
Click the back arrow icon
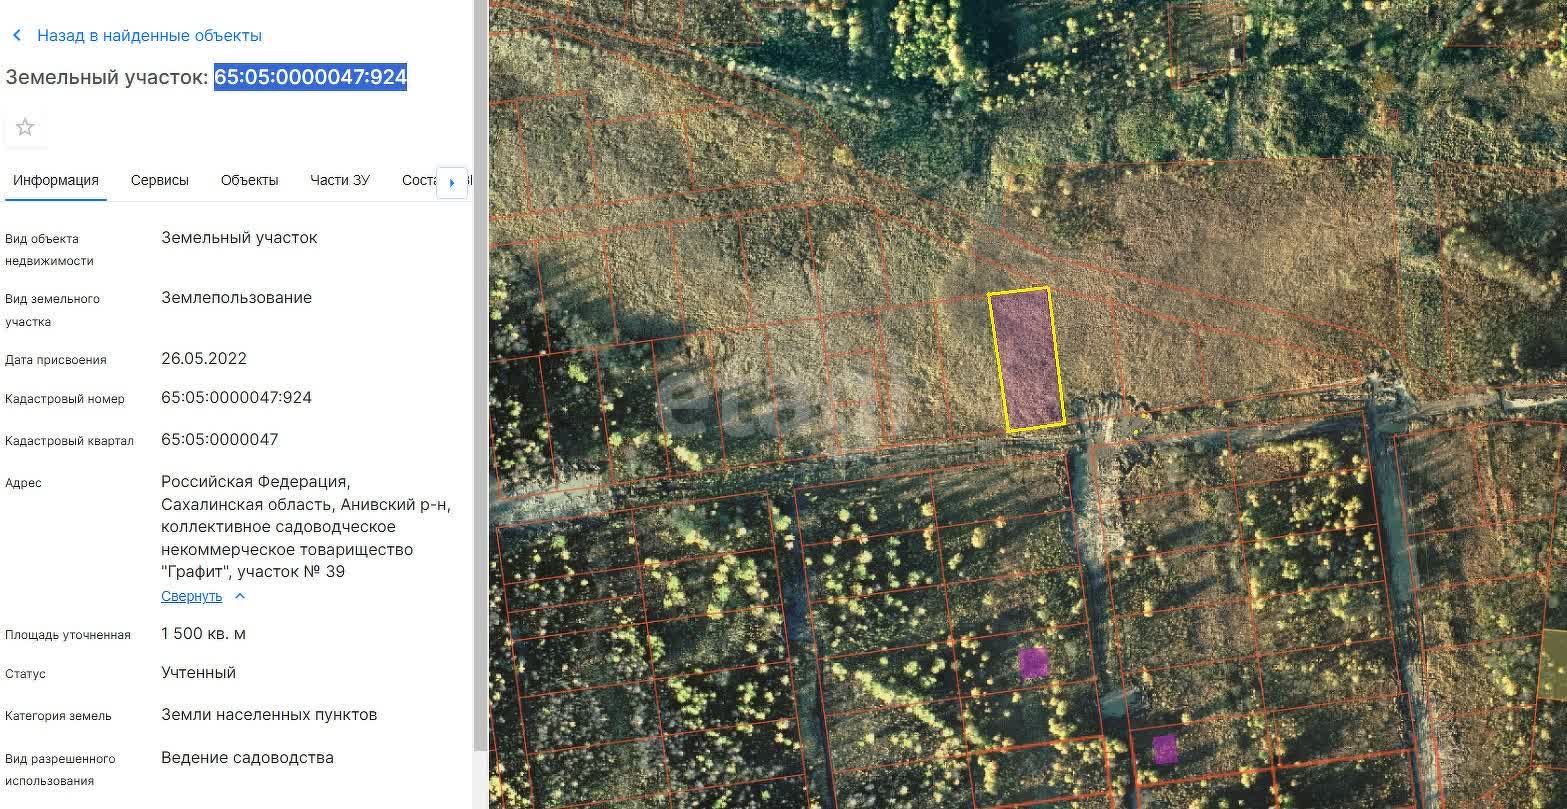[17, 36]
